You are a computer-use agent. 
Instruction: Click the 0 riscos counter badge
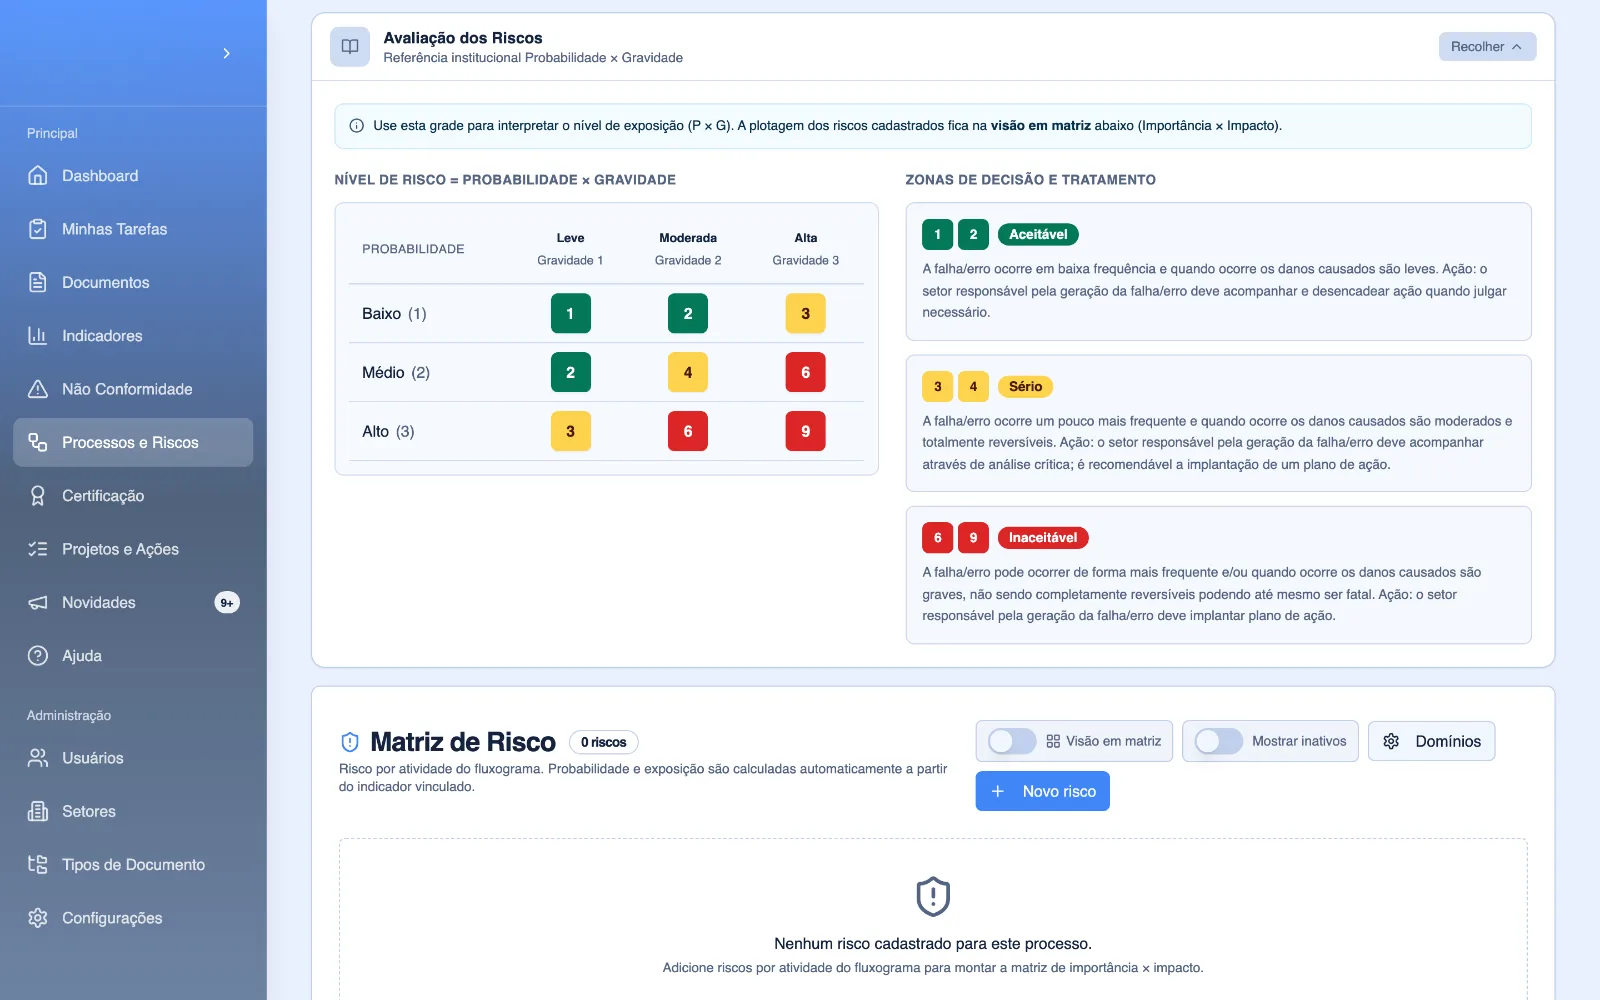click(x=603, y=742)
